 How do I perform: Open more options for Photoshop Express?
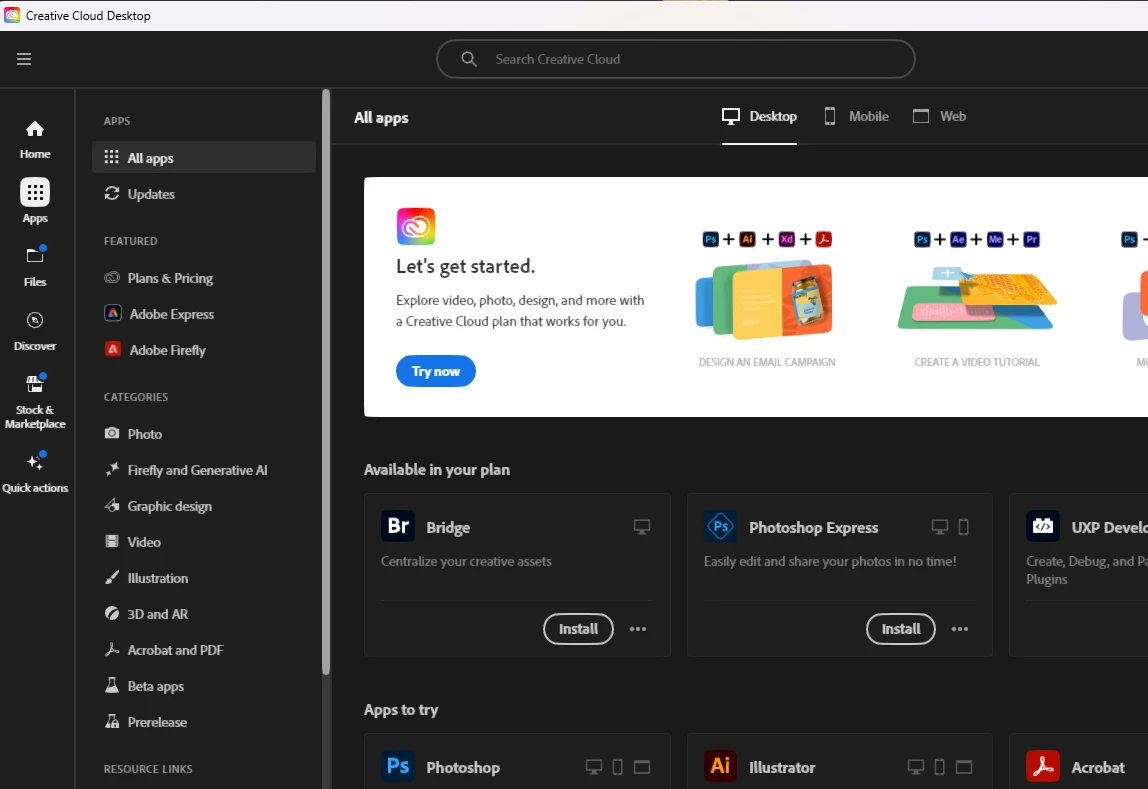pos(960,629)
